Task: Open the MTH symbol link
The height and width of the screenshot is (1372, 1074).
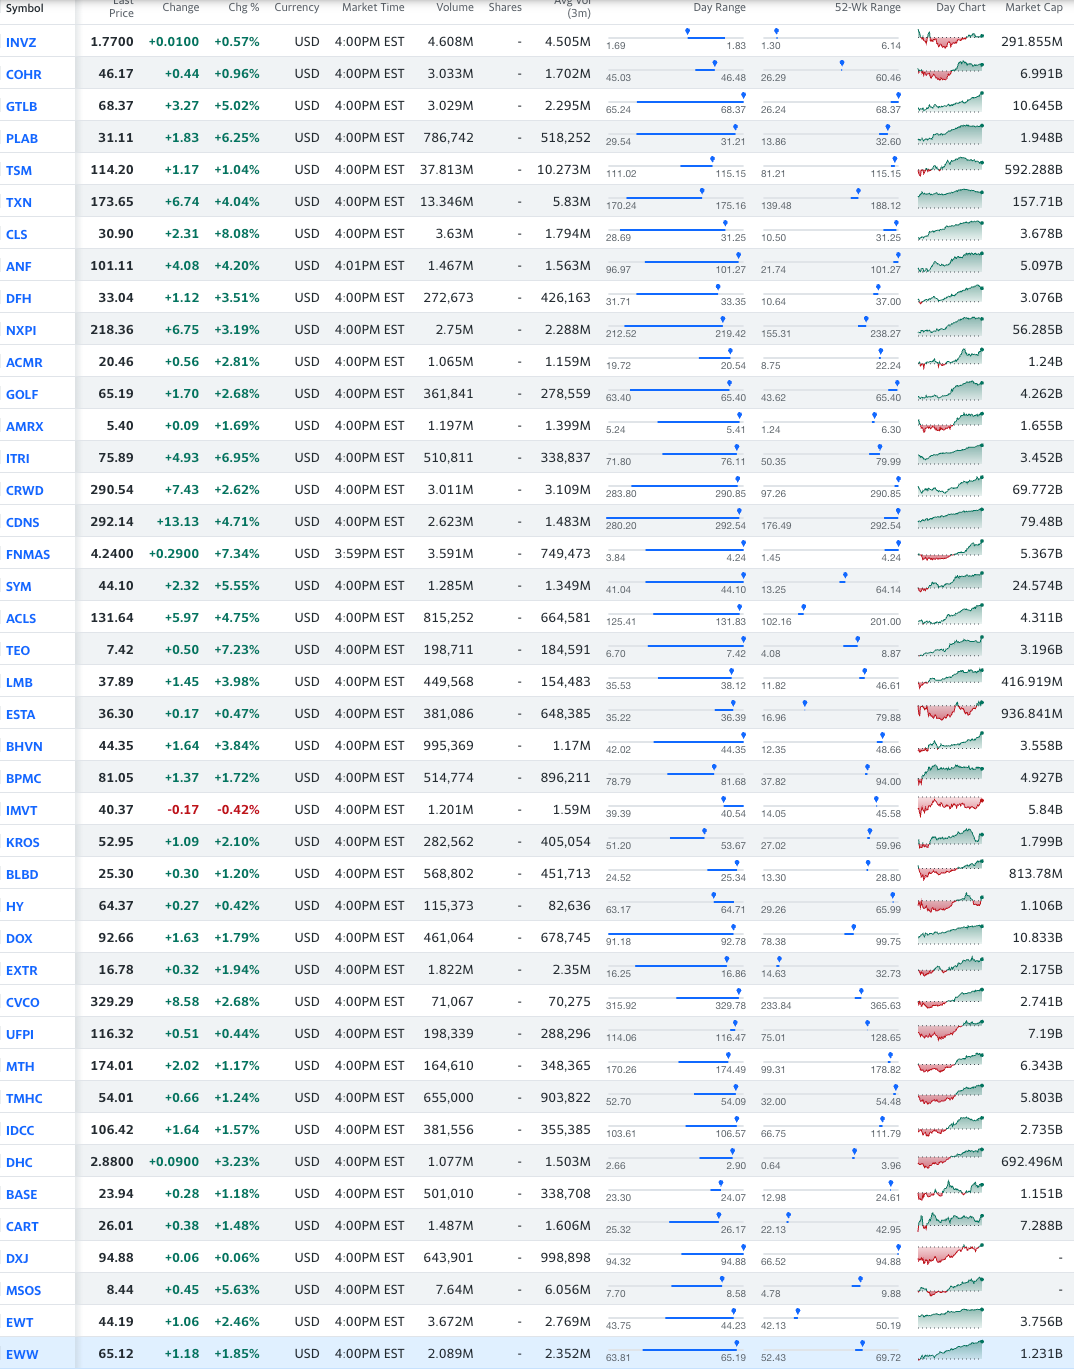Action: click(x=20, y=1067)
